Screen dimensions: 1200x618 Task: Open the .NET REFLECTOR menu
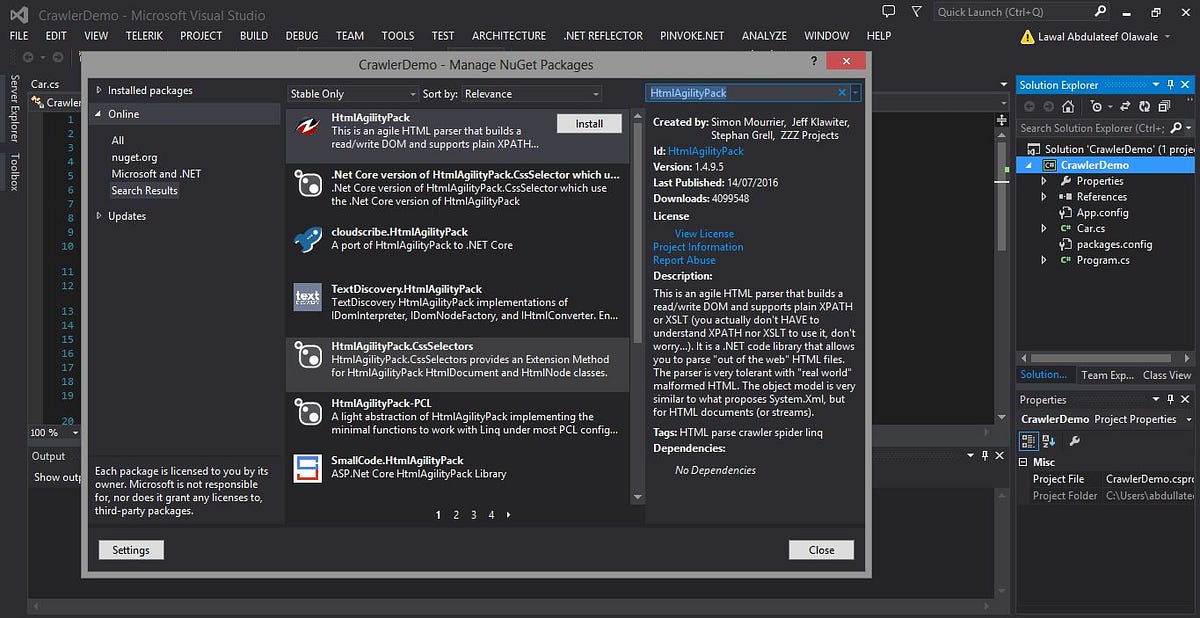pos(603,36)
